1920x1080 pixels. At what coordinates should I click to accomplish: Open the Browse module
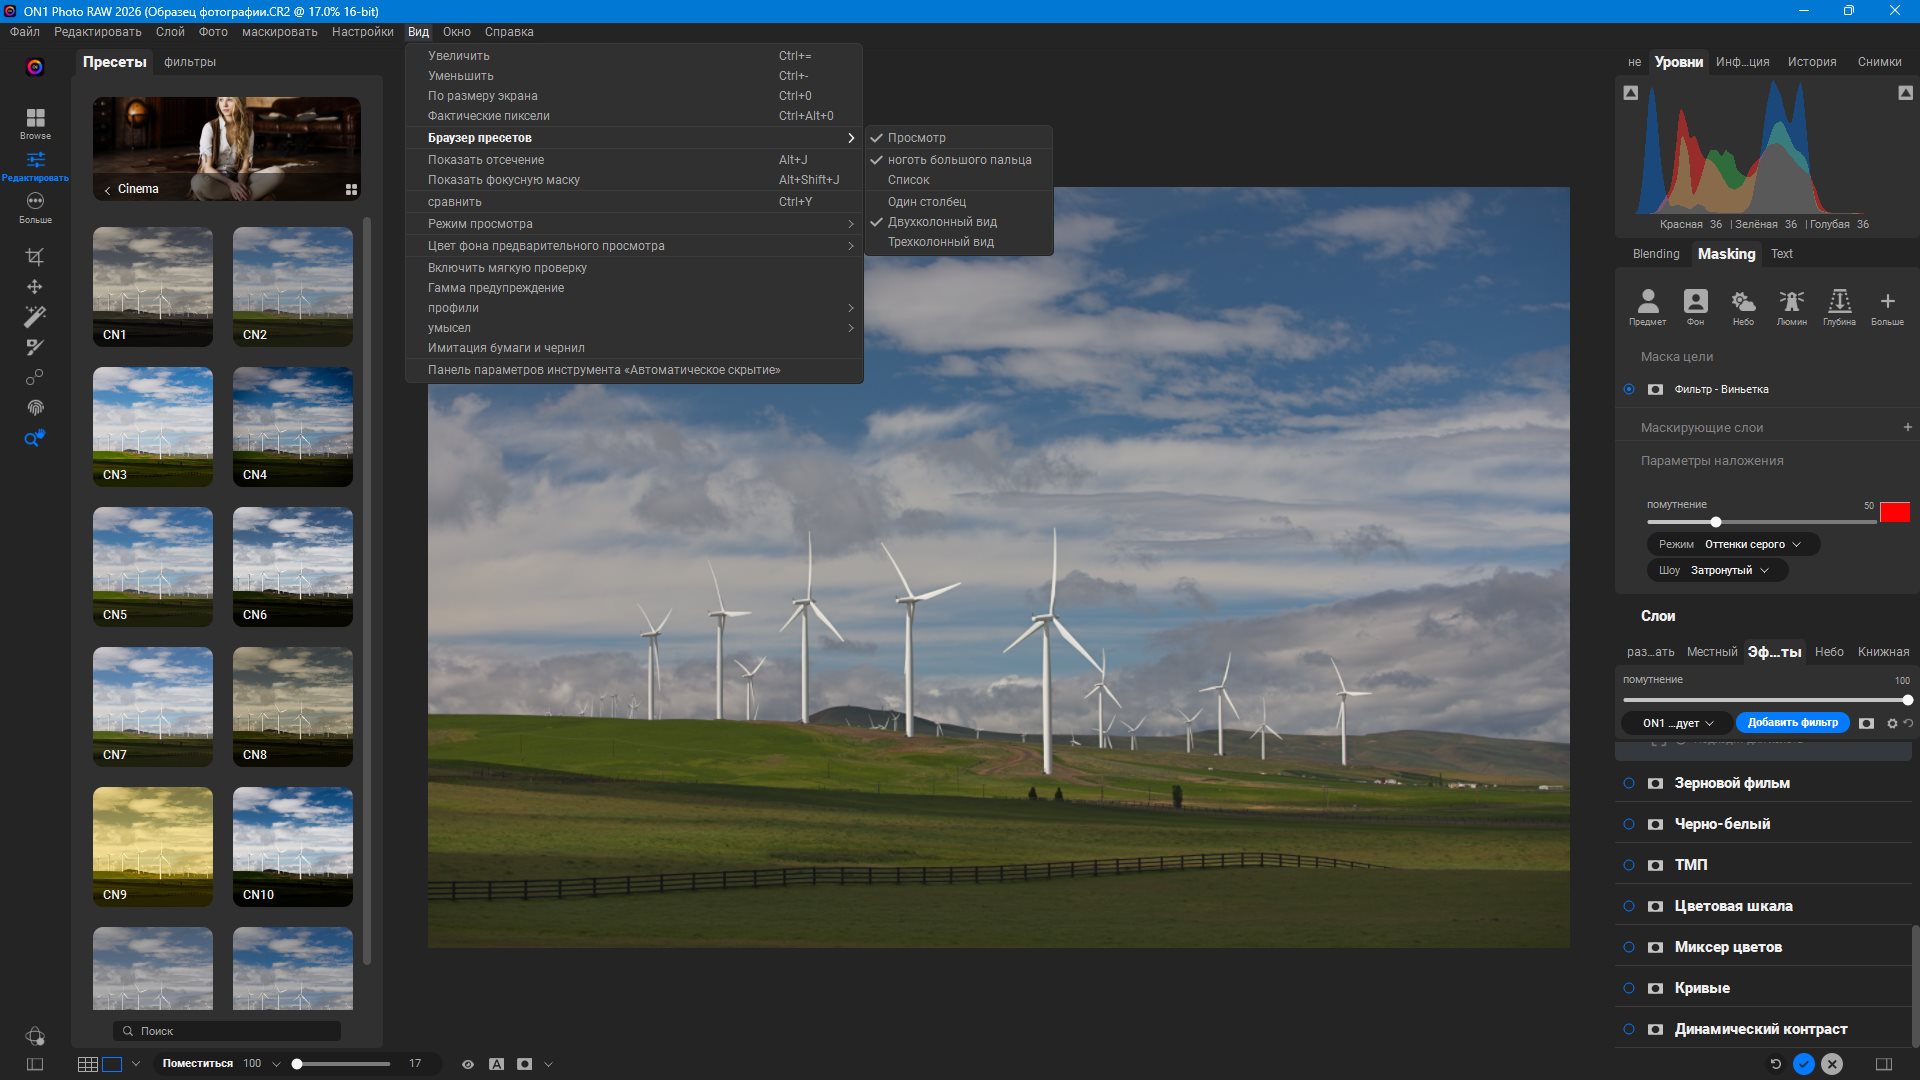coord(35,123)
